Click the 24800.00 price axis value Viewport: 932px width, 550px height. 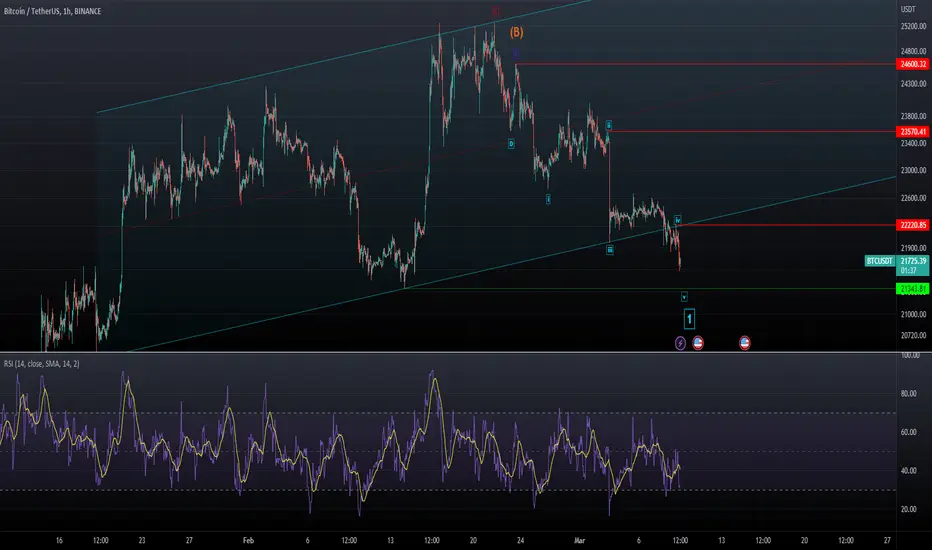913,51
